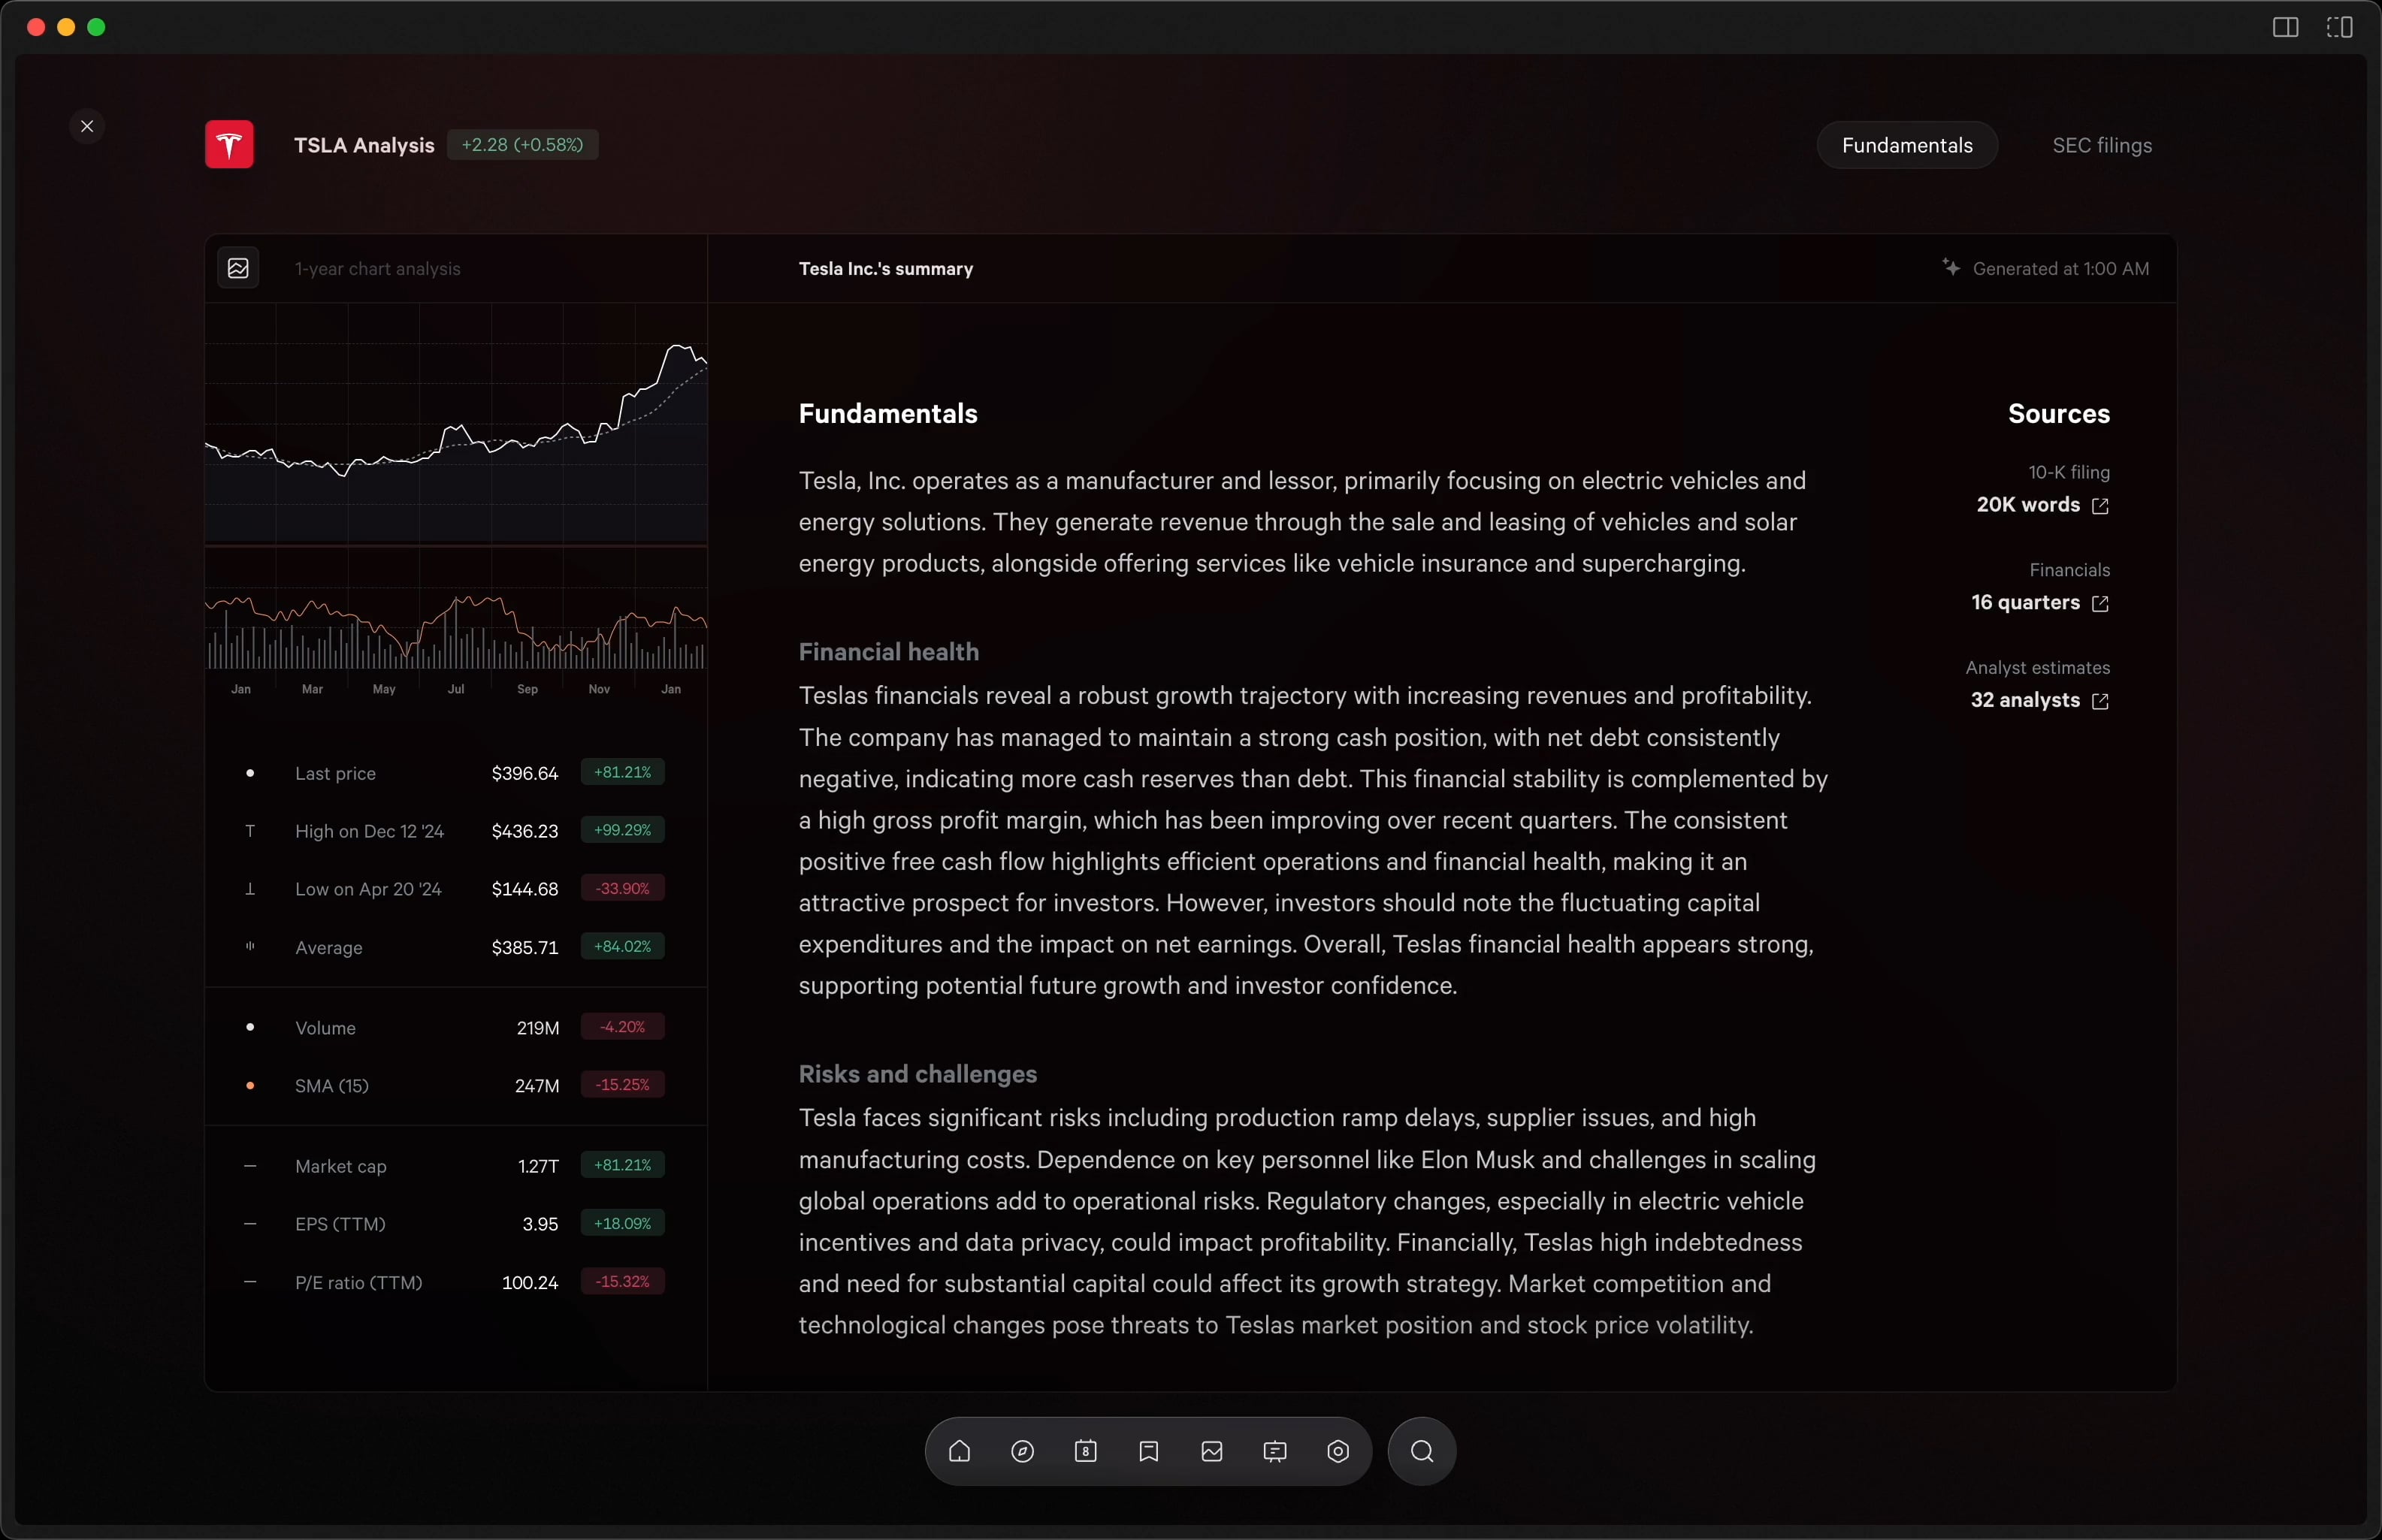Toggle the Last price indicator dot

pyautogui.click(x=251, y=773)
